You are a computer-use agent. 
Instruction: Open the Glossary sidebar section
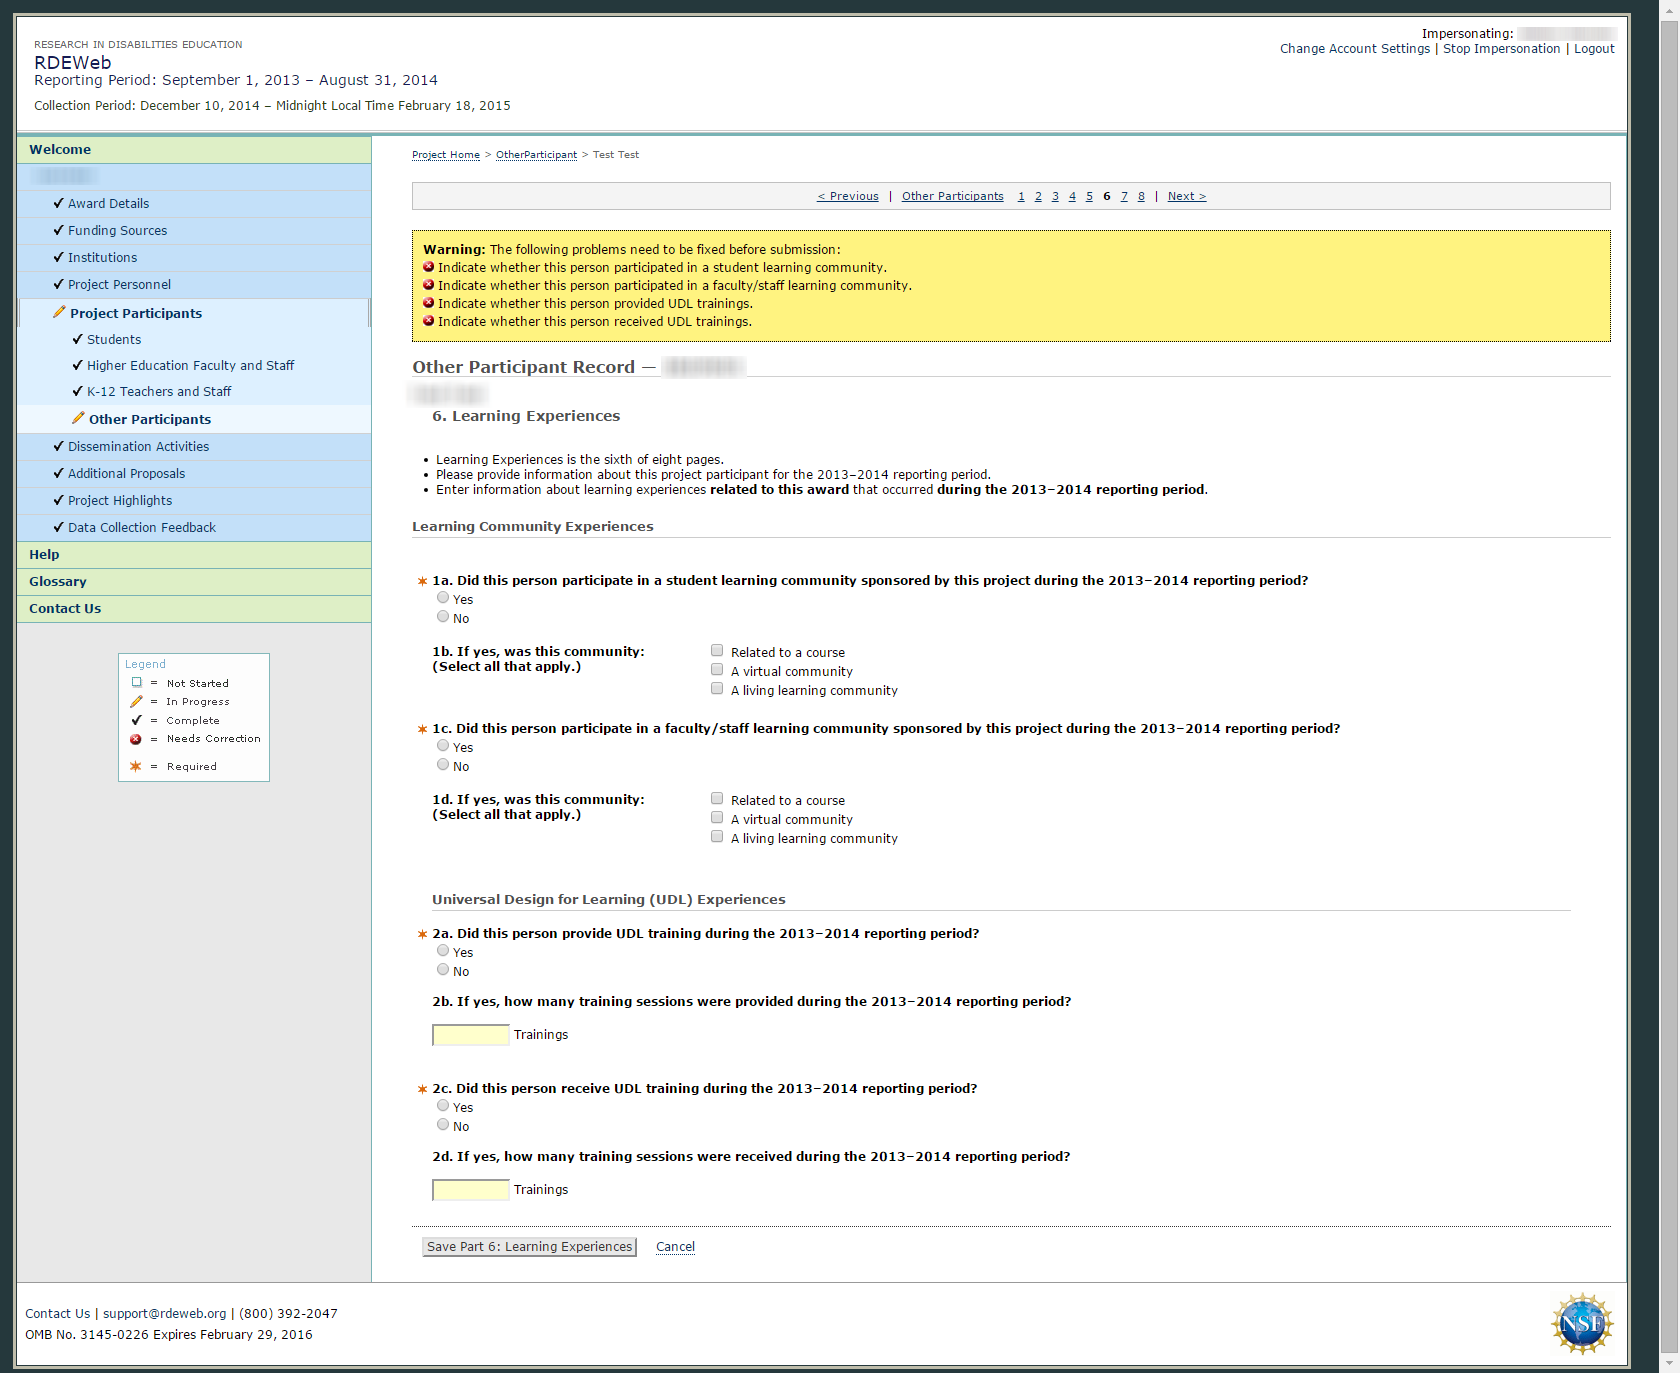pos(57,581)
